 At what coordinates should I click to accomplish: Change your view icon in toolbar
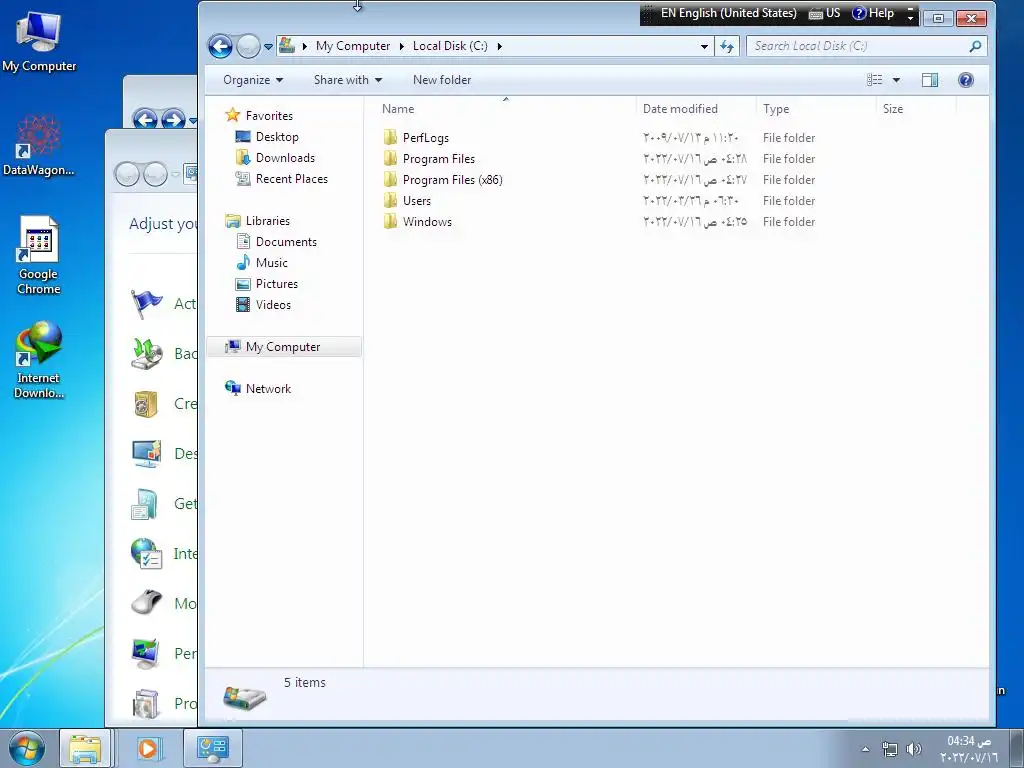(874, 80)
